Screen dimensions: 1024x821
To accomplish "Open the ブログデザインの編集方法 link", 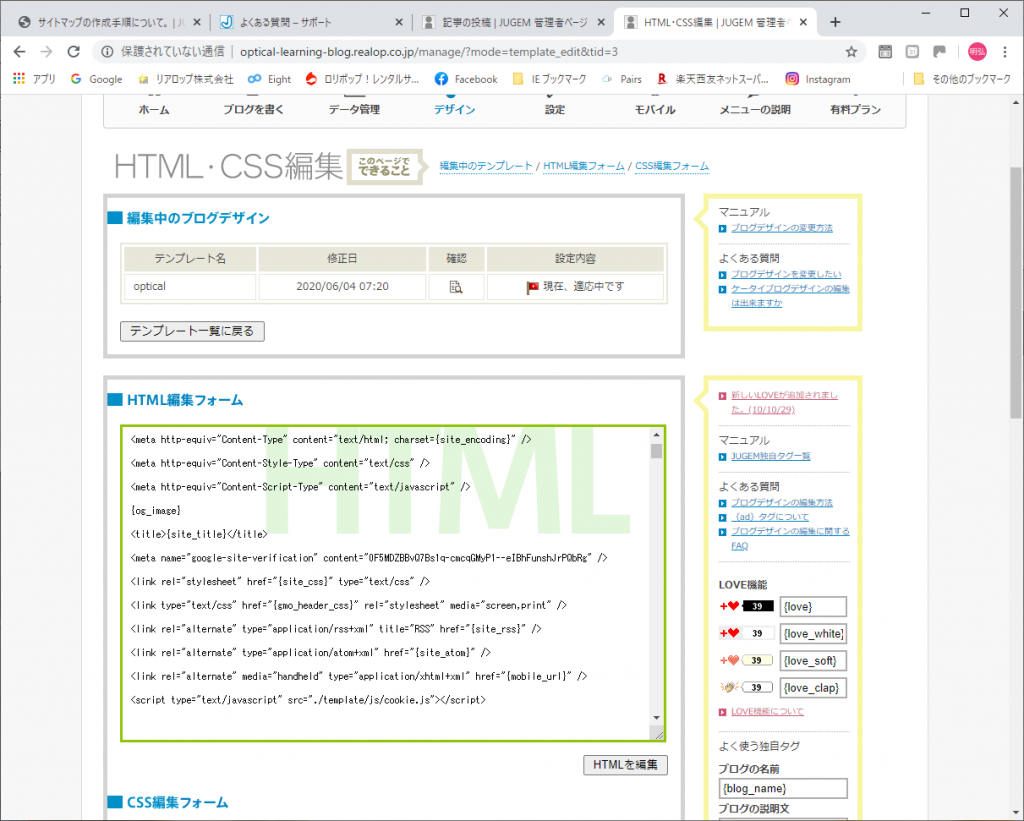I will 782,502.
